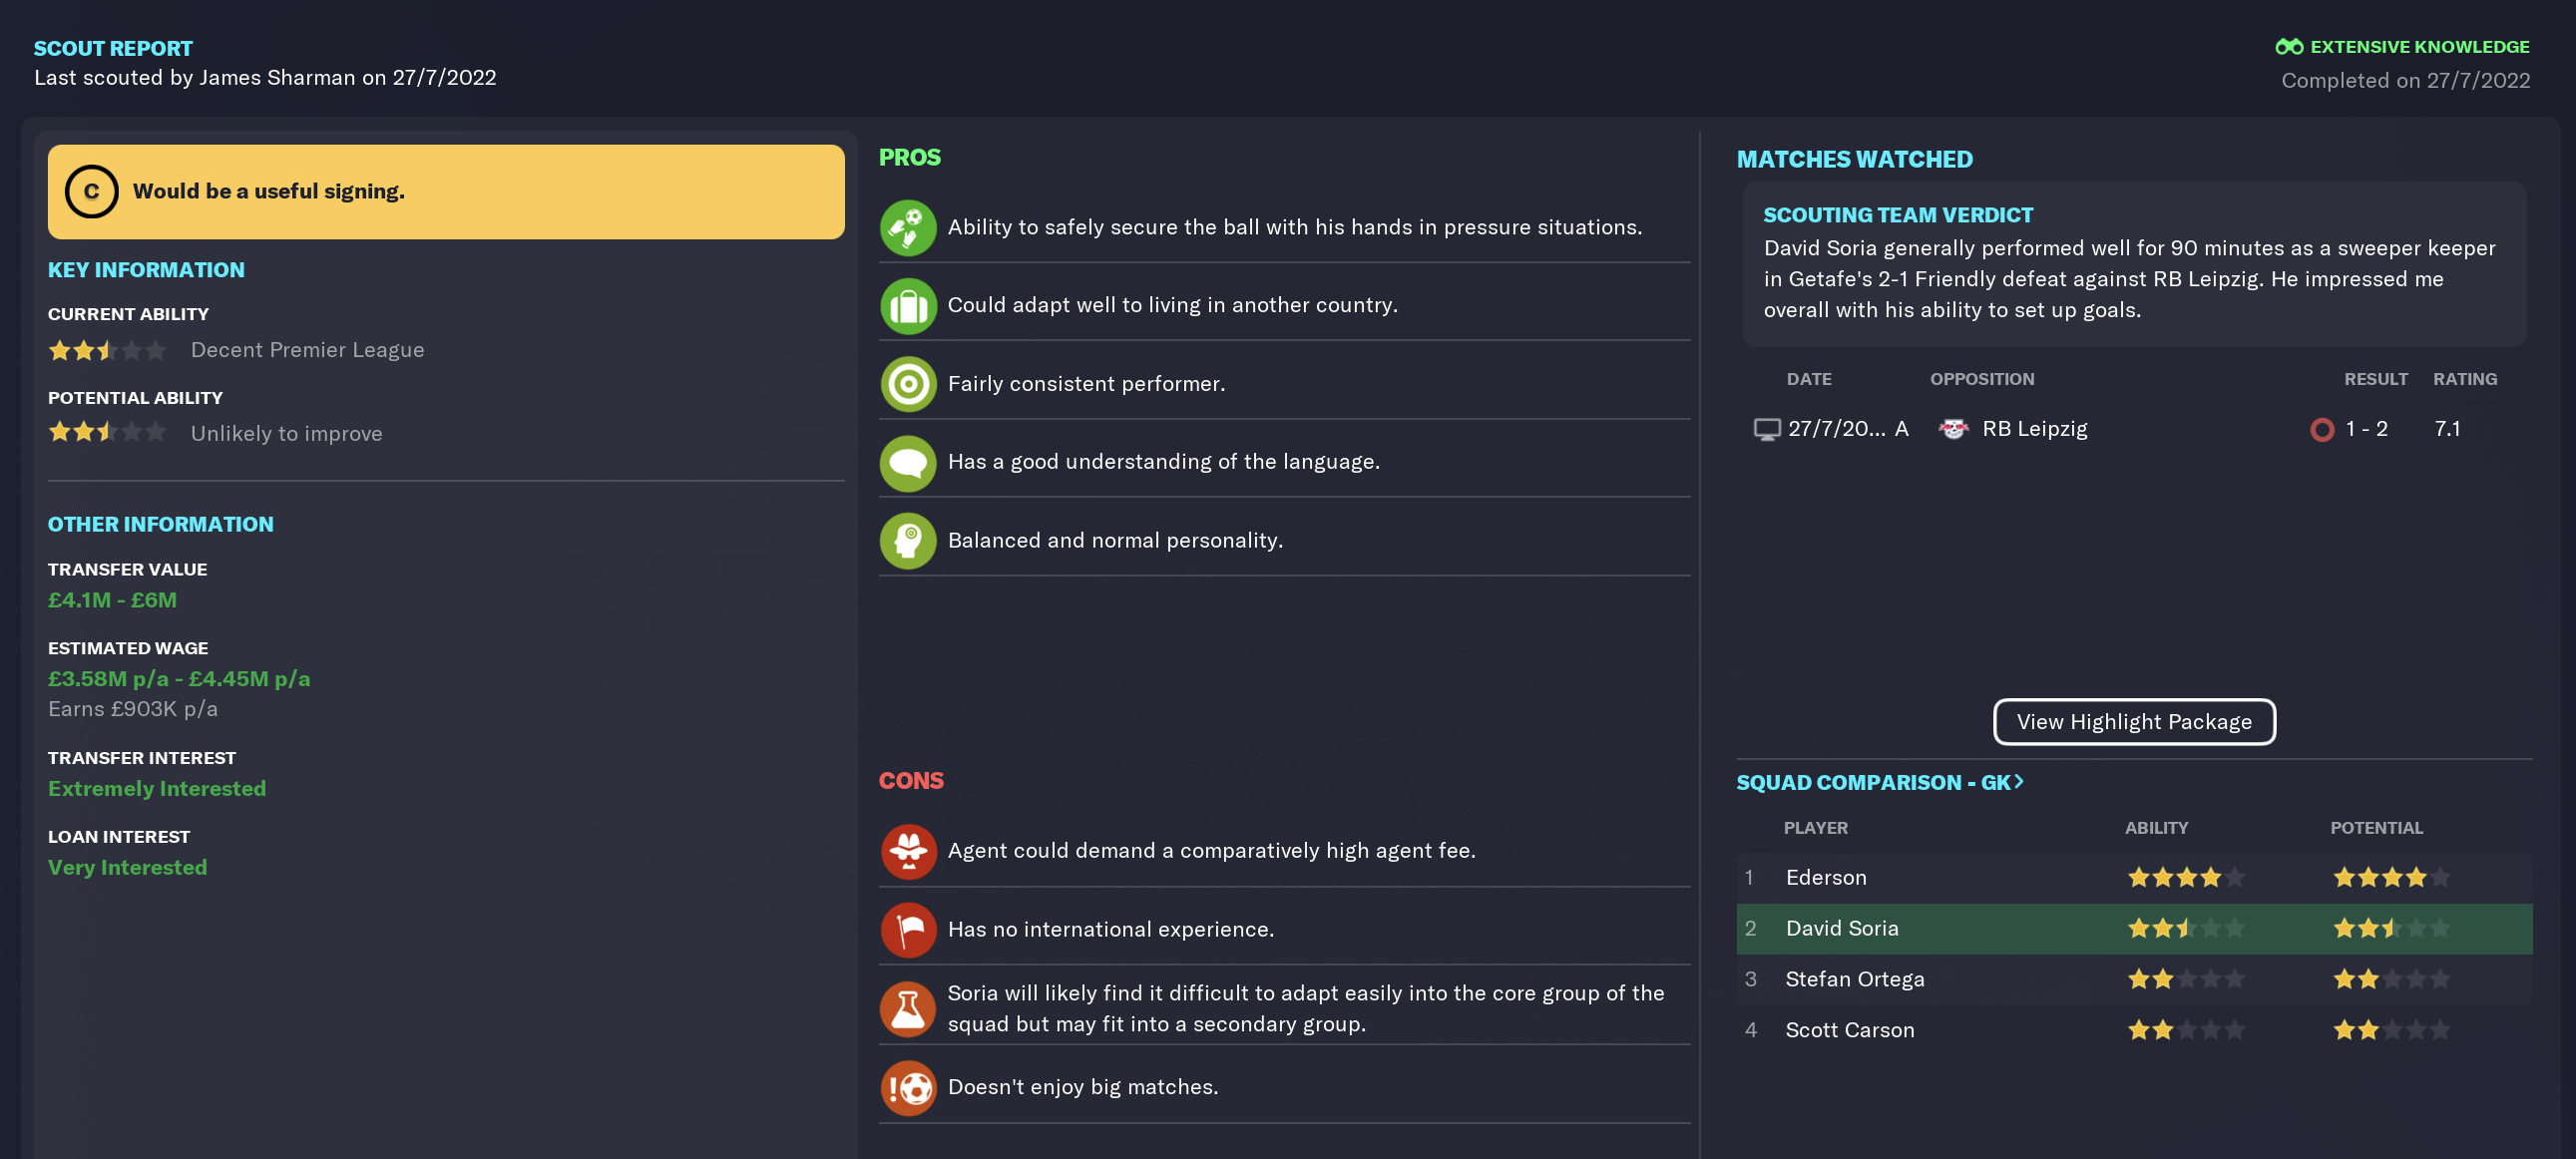2576x1159 pixels.
Task: Click 'Very Interested' loan interest
Action: point(127,868)
